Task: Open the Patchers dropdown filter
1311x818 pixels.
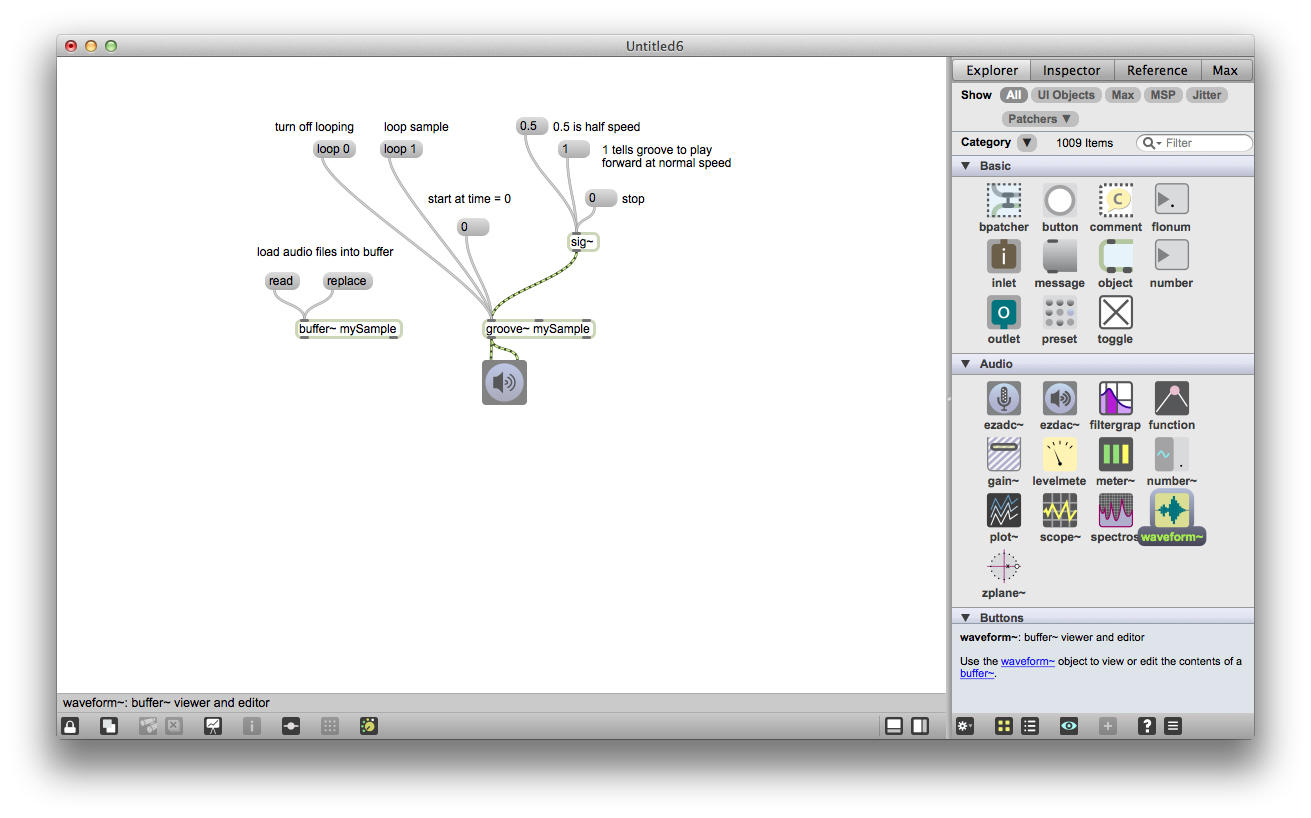Action: pos(1040,119)
